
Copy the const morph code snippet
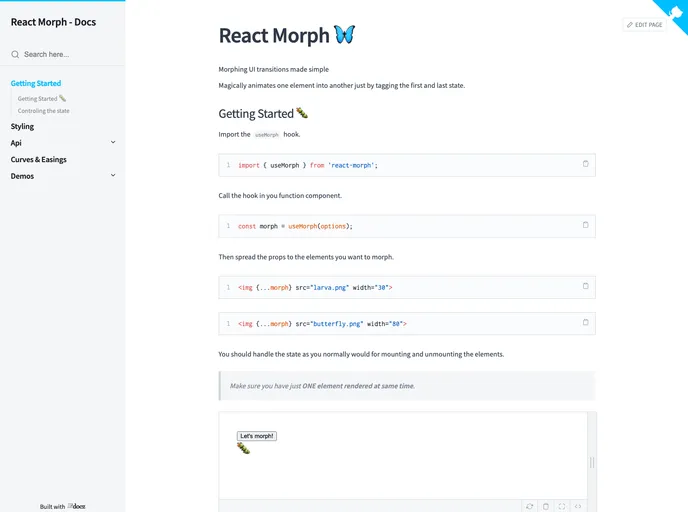(585, 225)
